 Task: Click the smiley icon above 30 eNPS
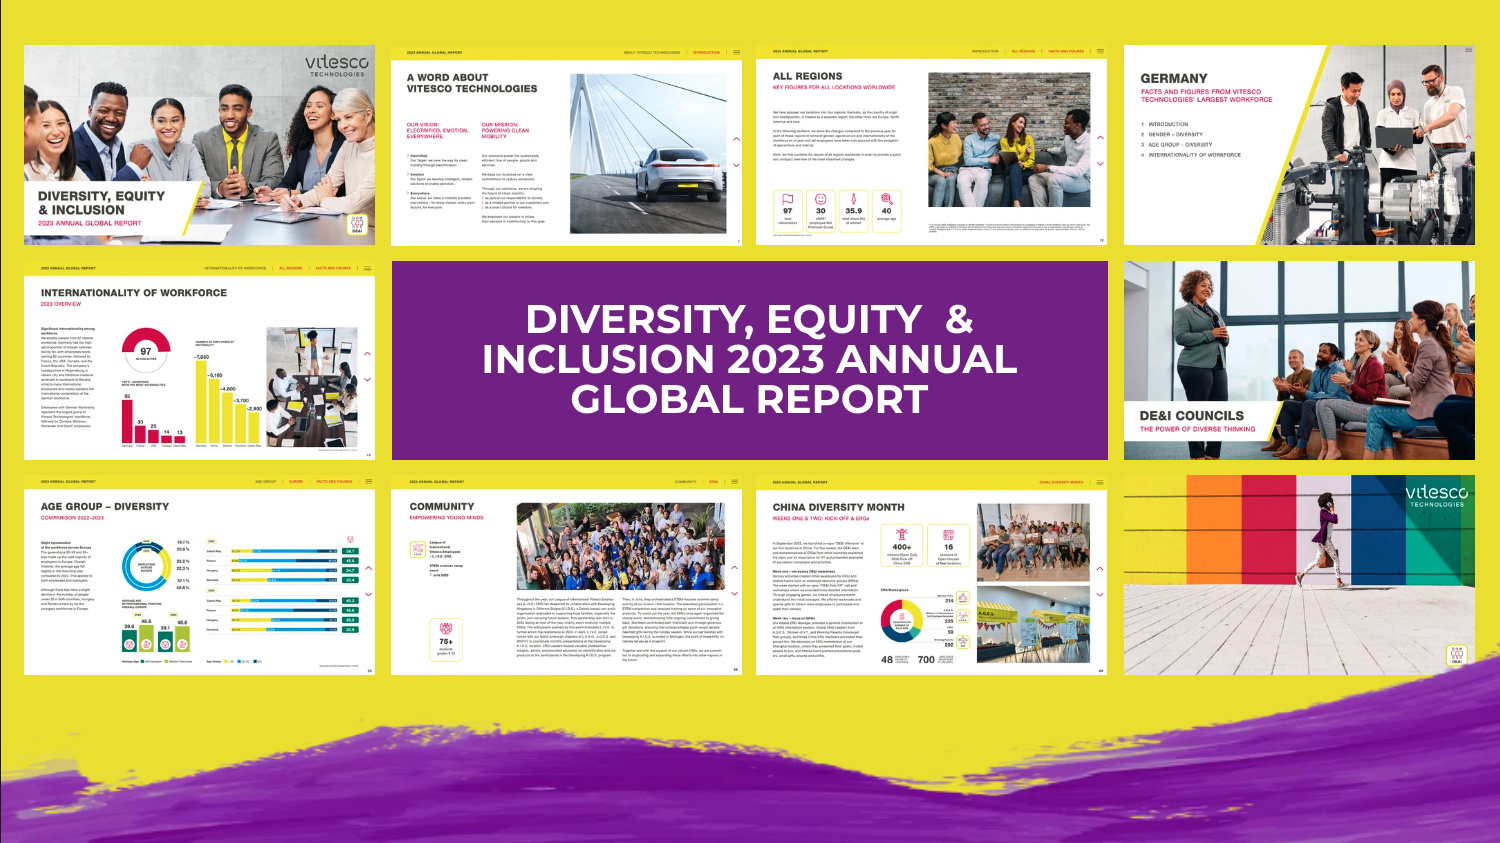(821, 199)
